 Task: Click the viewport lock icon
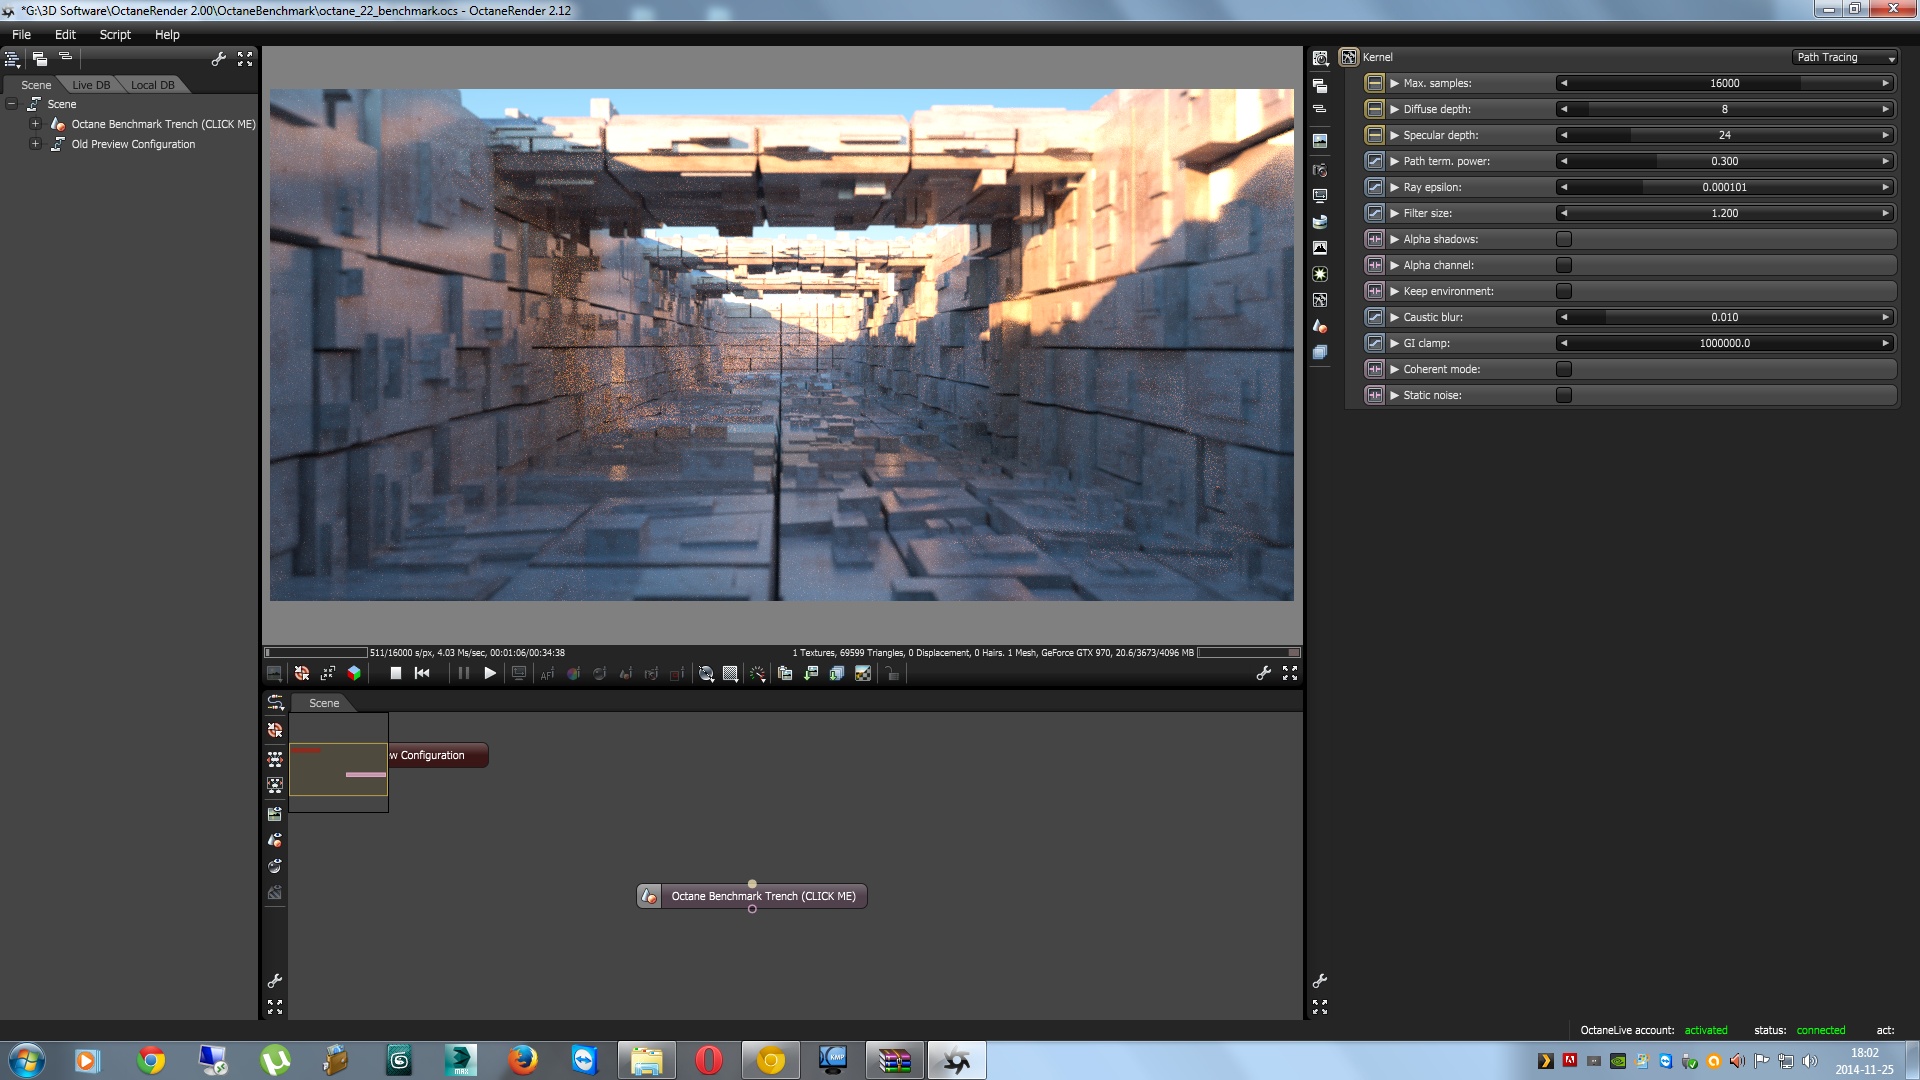click(892, 673)
